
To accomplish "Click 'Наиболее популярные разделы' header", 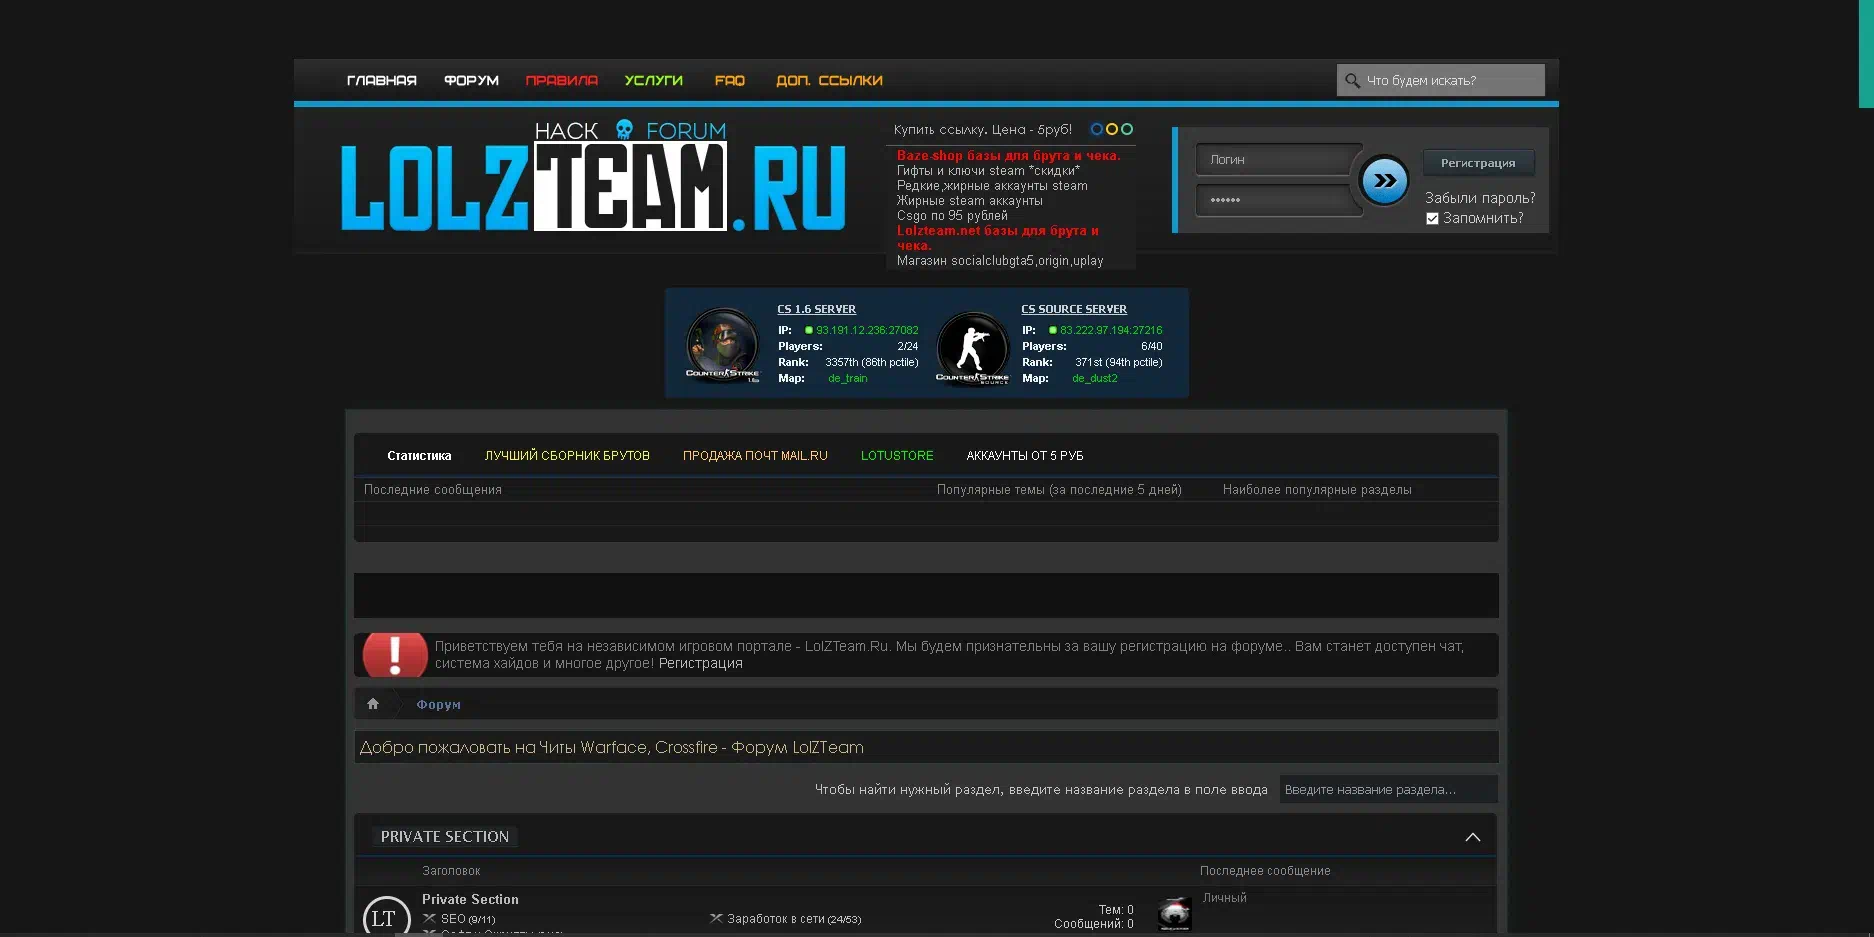I will 1317,489.
